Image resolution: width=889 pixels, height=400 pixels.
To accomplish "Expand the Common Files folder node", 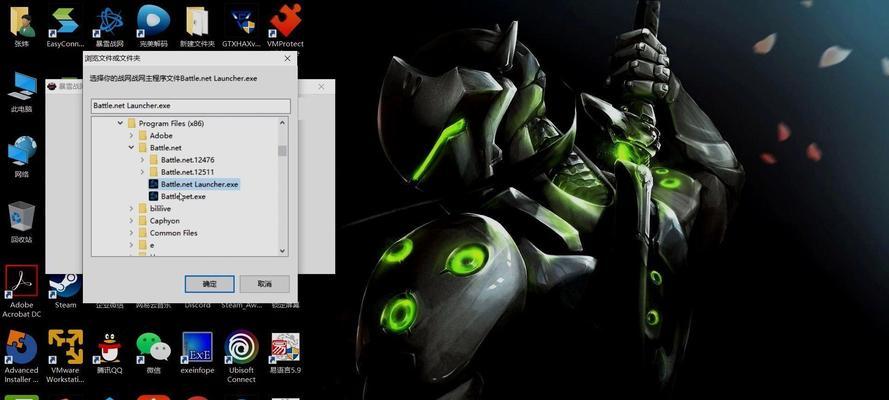I will 132,233.
